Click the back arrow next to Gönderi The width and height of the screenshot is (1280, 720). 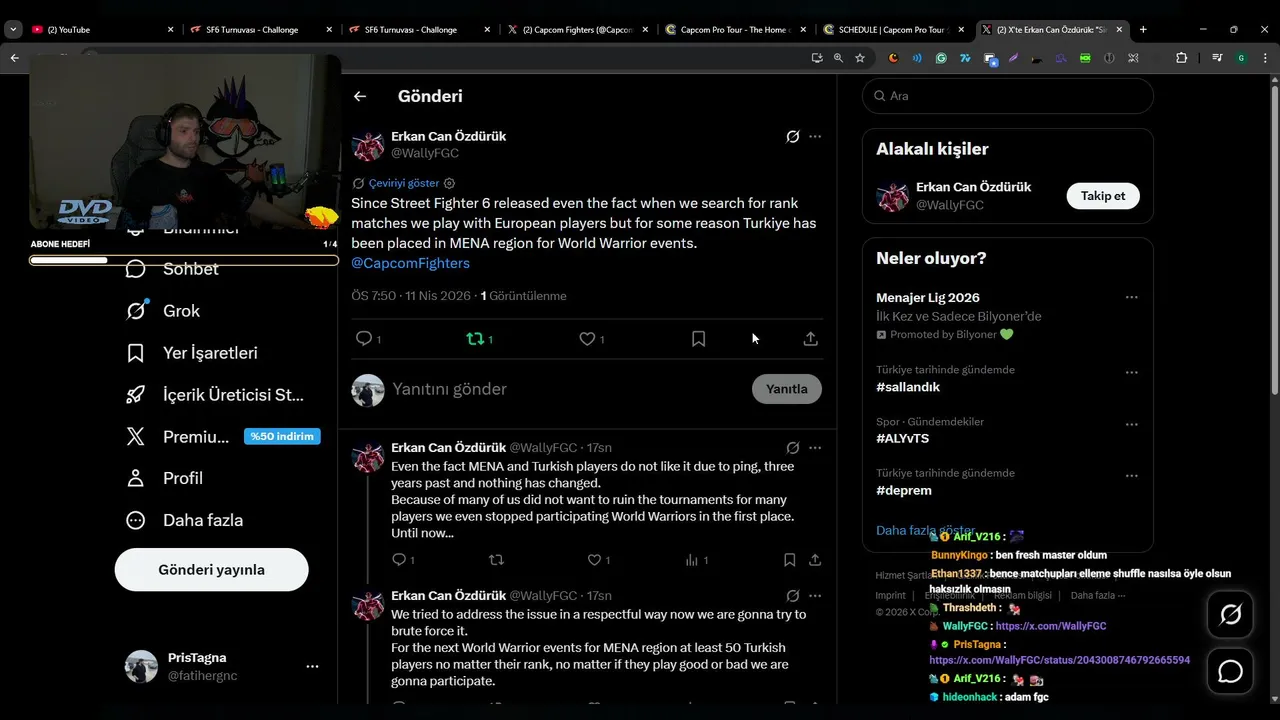tap(360, 96)
